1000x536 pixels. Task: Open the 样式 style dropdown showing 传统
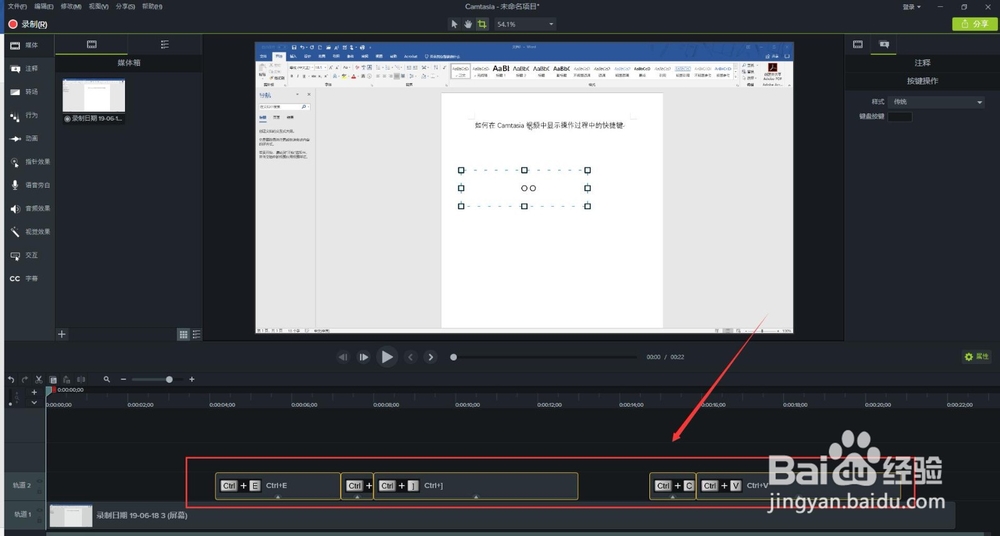[938, 102]
